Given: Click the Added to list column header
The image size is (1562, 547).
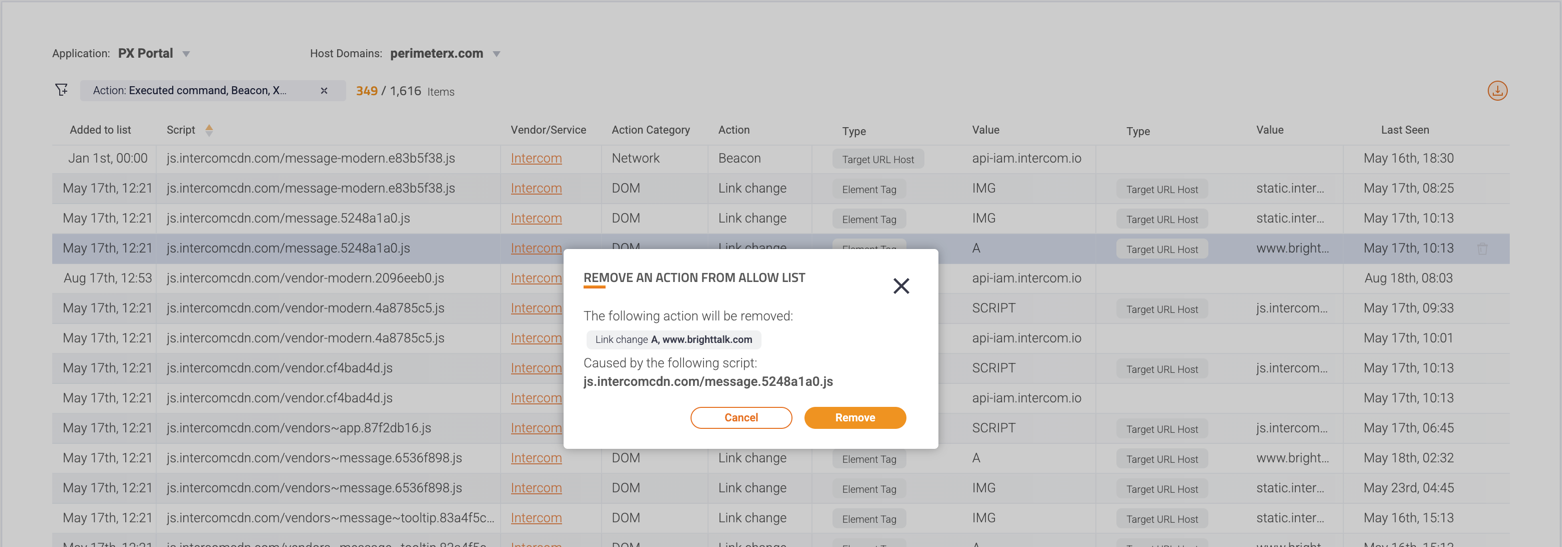Looking at the screenshot, I should tap(100, 130).
